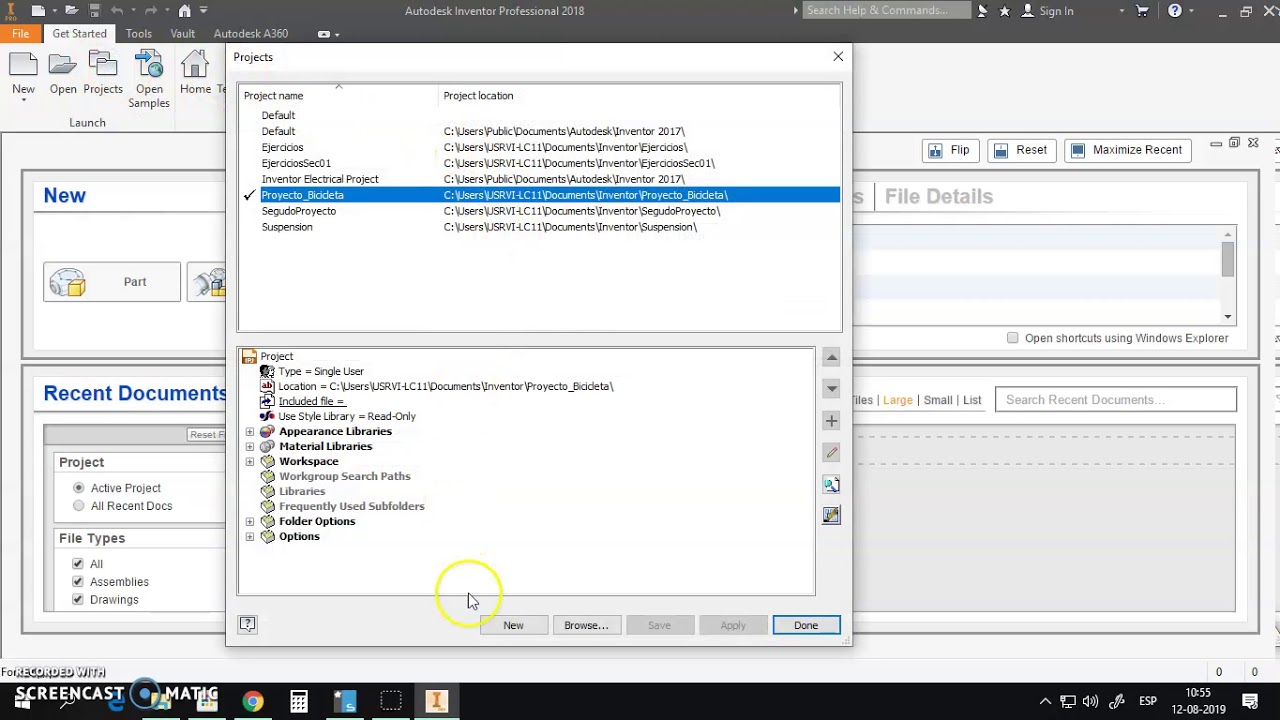The image size is (1280, 720).
Task: Select the Active Project radio button
Action: (x=79, y=488)
